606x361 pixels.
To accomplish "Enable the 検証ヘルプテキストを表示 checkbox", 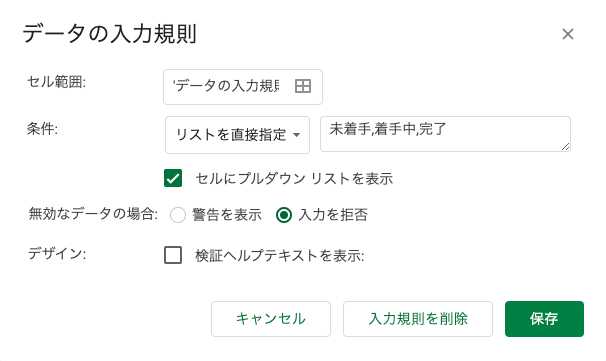I will coord(173,255).
